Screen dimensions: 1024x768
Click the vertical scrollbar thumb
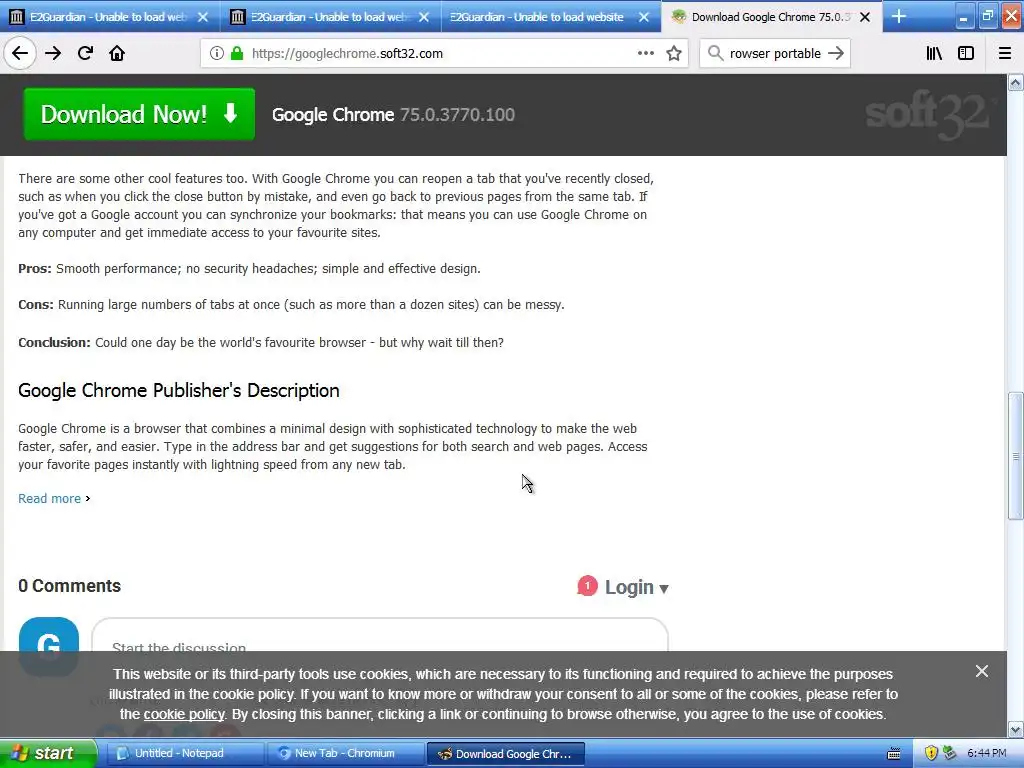1015,456
